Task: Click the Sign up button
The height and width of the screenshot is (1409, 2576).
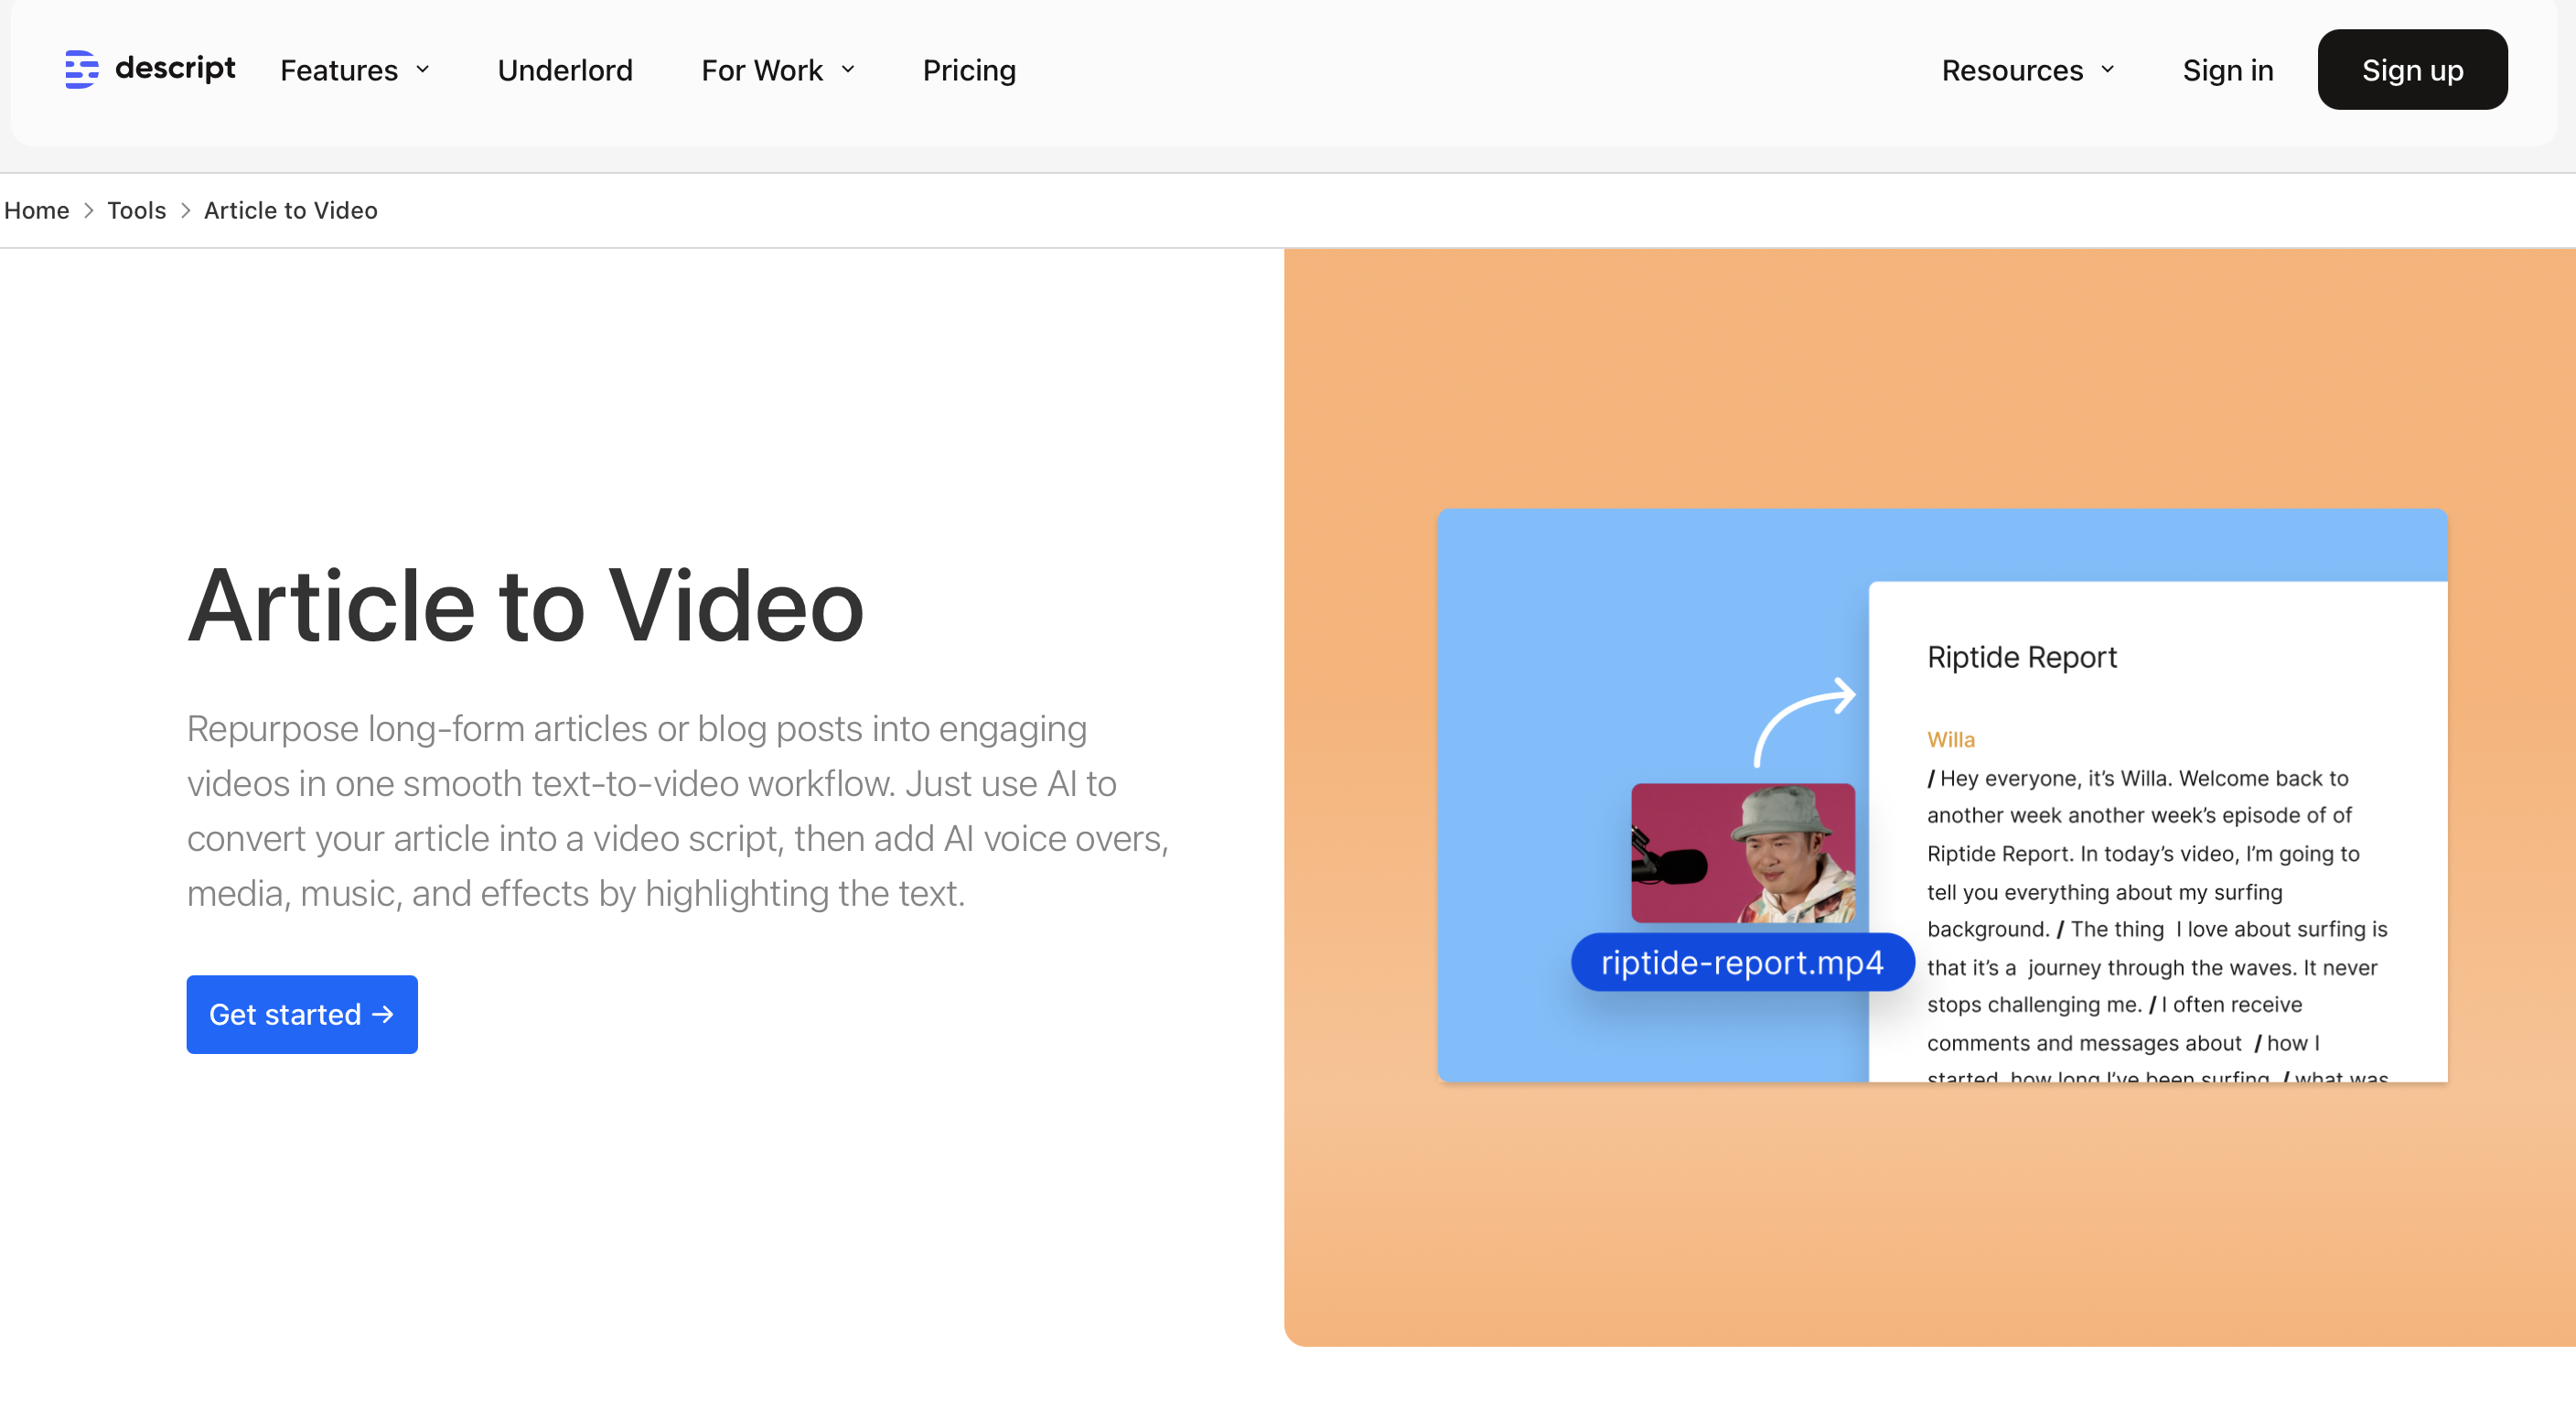Action: click(2412, 70)
